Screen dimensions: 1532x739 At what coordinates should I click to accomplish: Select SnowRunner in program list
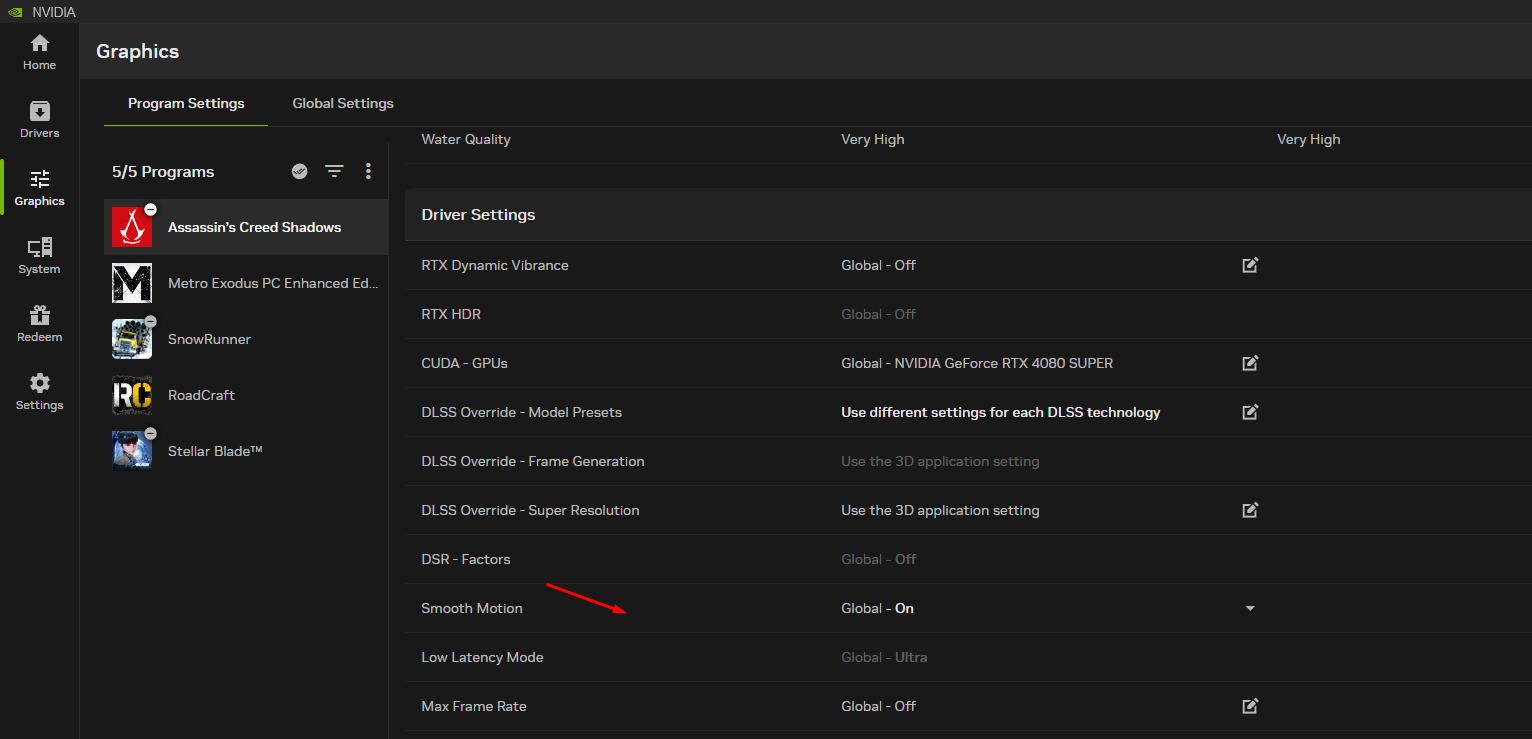(246, 339)
